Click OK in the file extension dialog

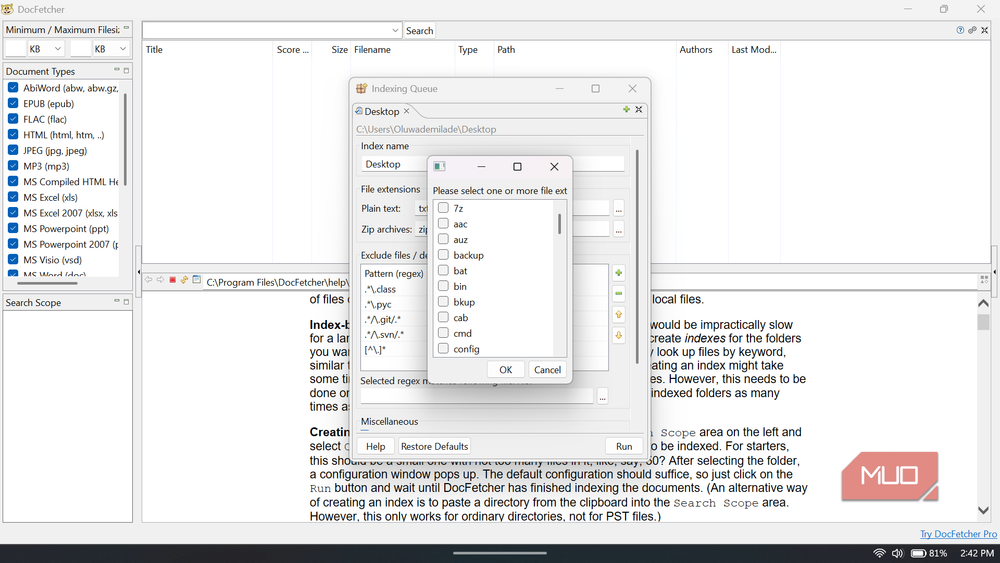tap(506, 370)
